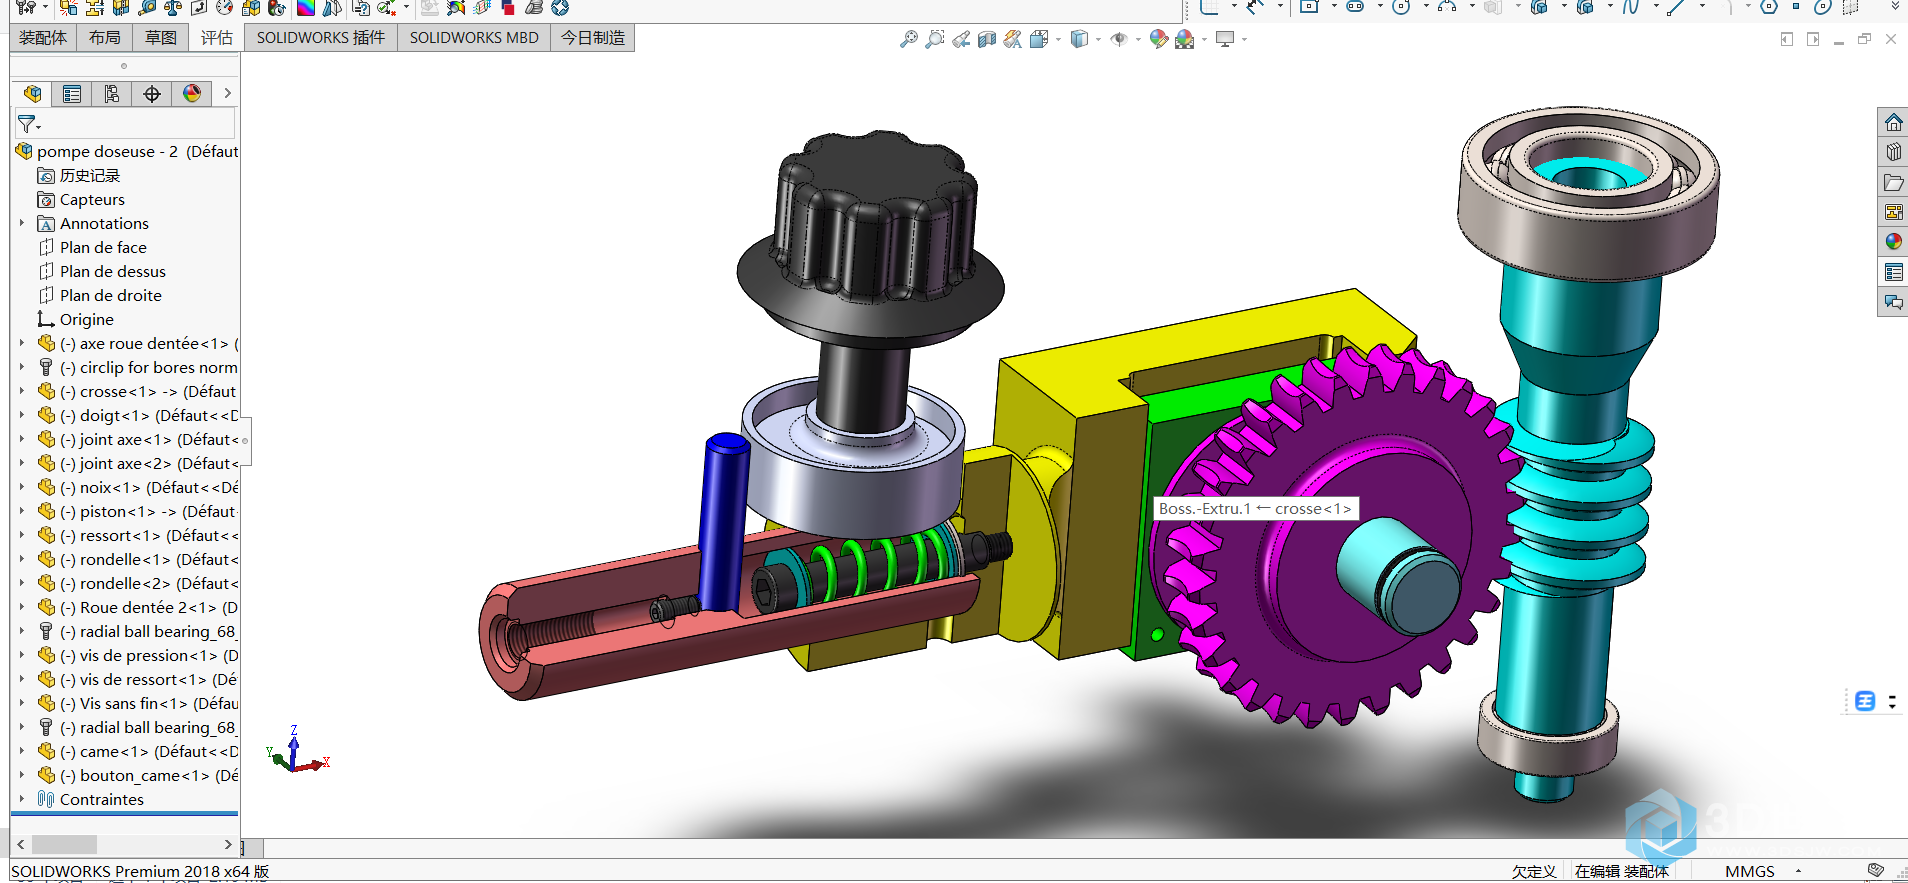This screenshot has height=883, width=1908.
Task: Switch to the DimXpertManager tab
Action: pyautogui.click(x=152, y=94)
